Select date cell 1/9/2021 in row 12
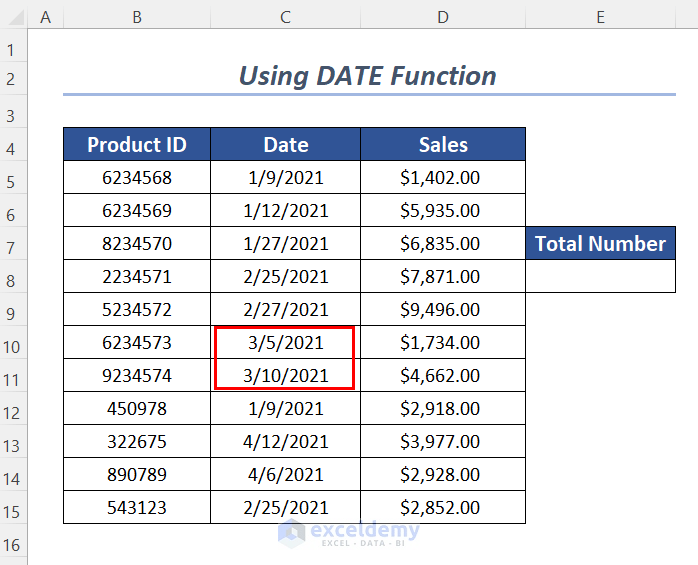Image resolution: width=698 pixels, height=565 pixels. point(285,408)
